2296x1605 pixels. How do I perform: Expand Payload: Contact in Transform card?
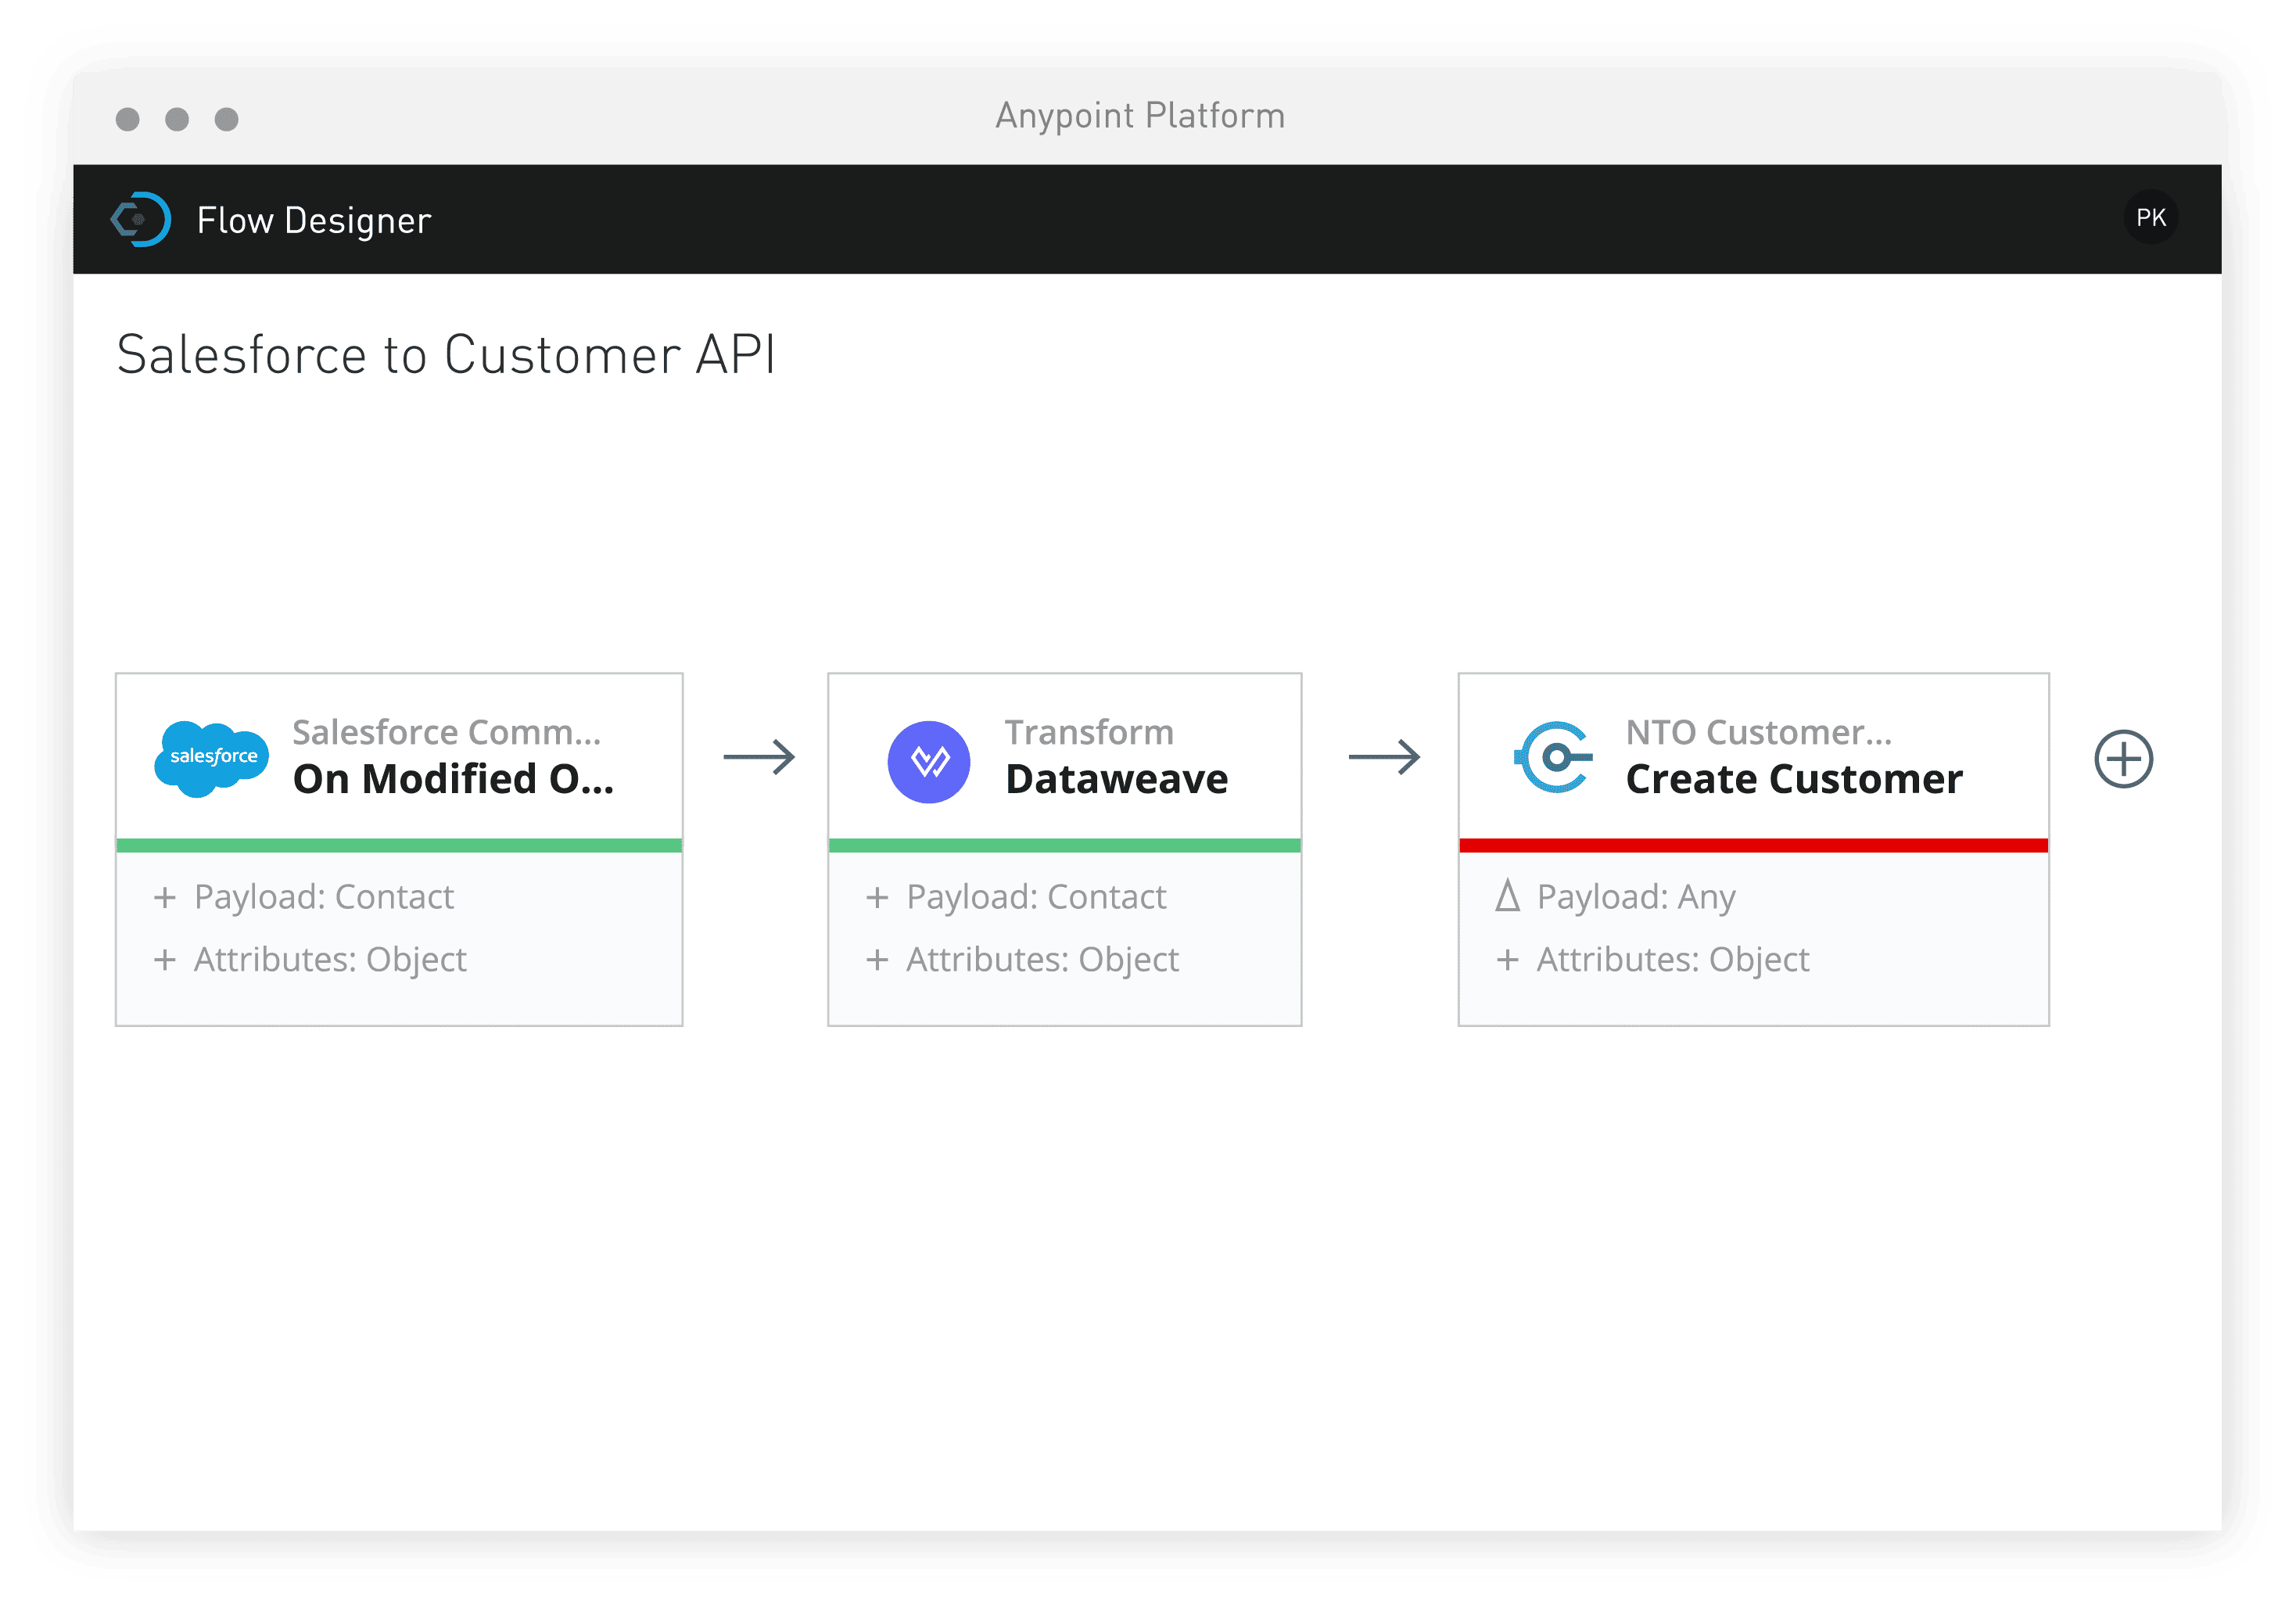[877, 897]
